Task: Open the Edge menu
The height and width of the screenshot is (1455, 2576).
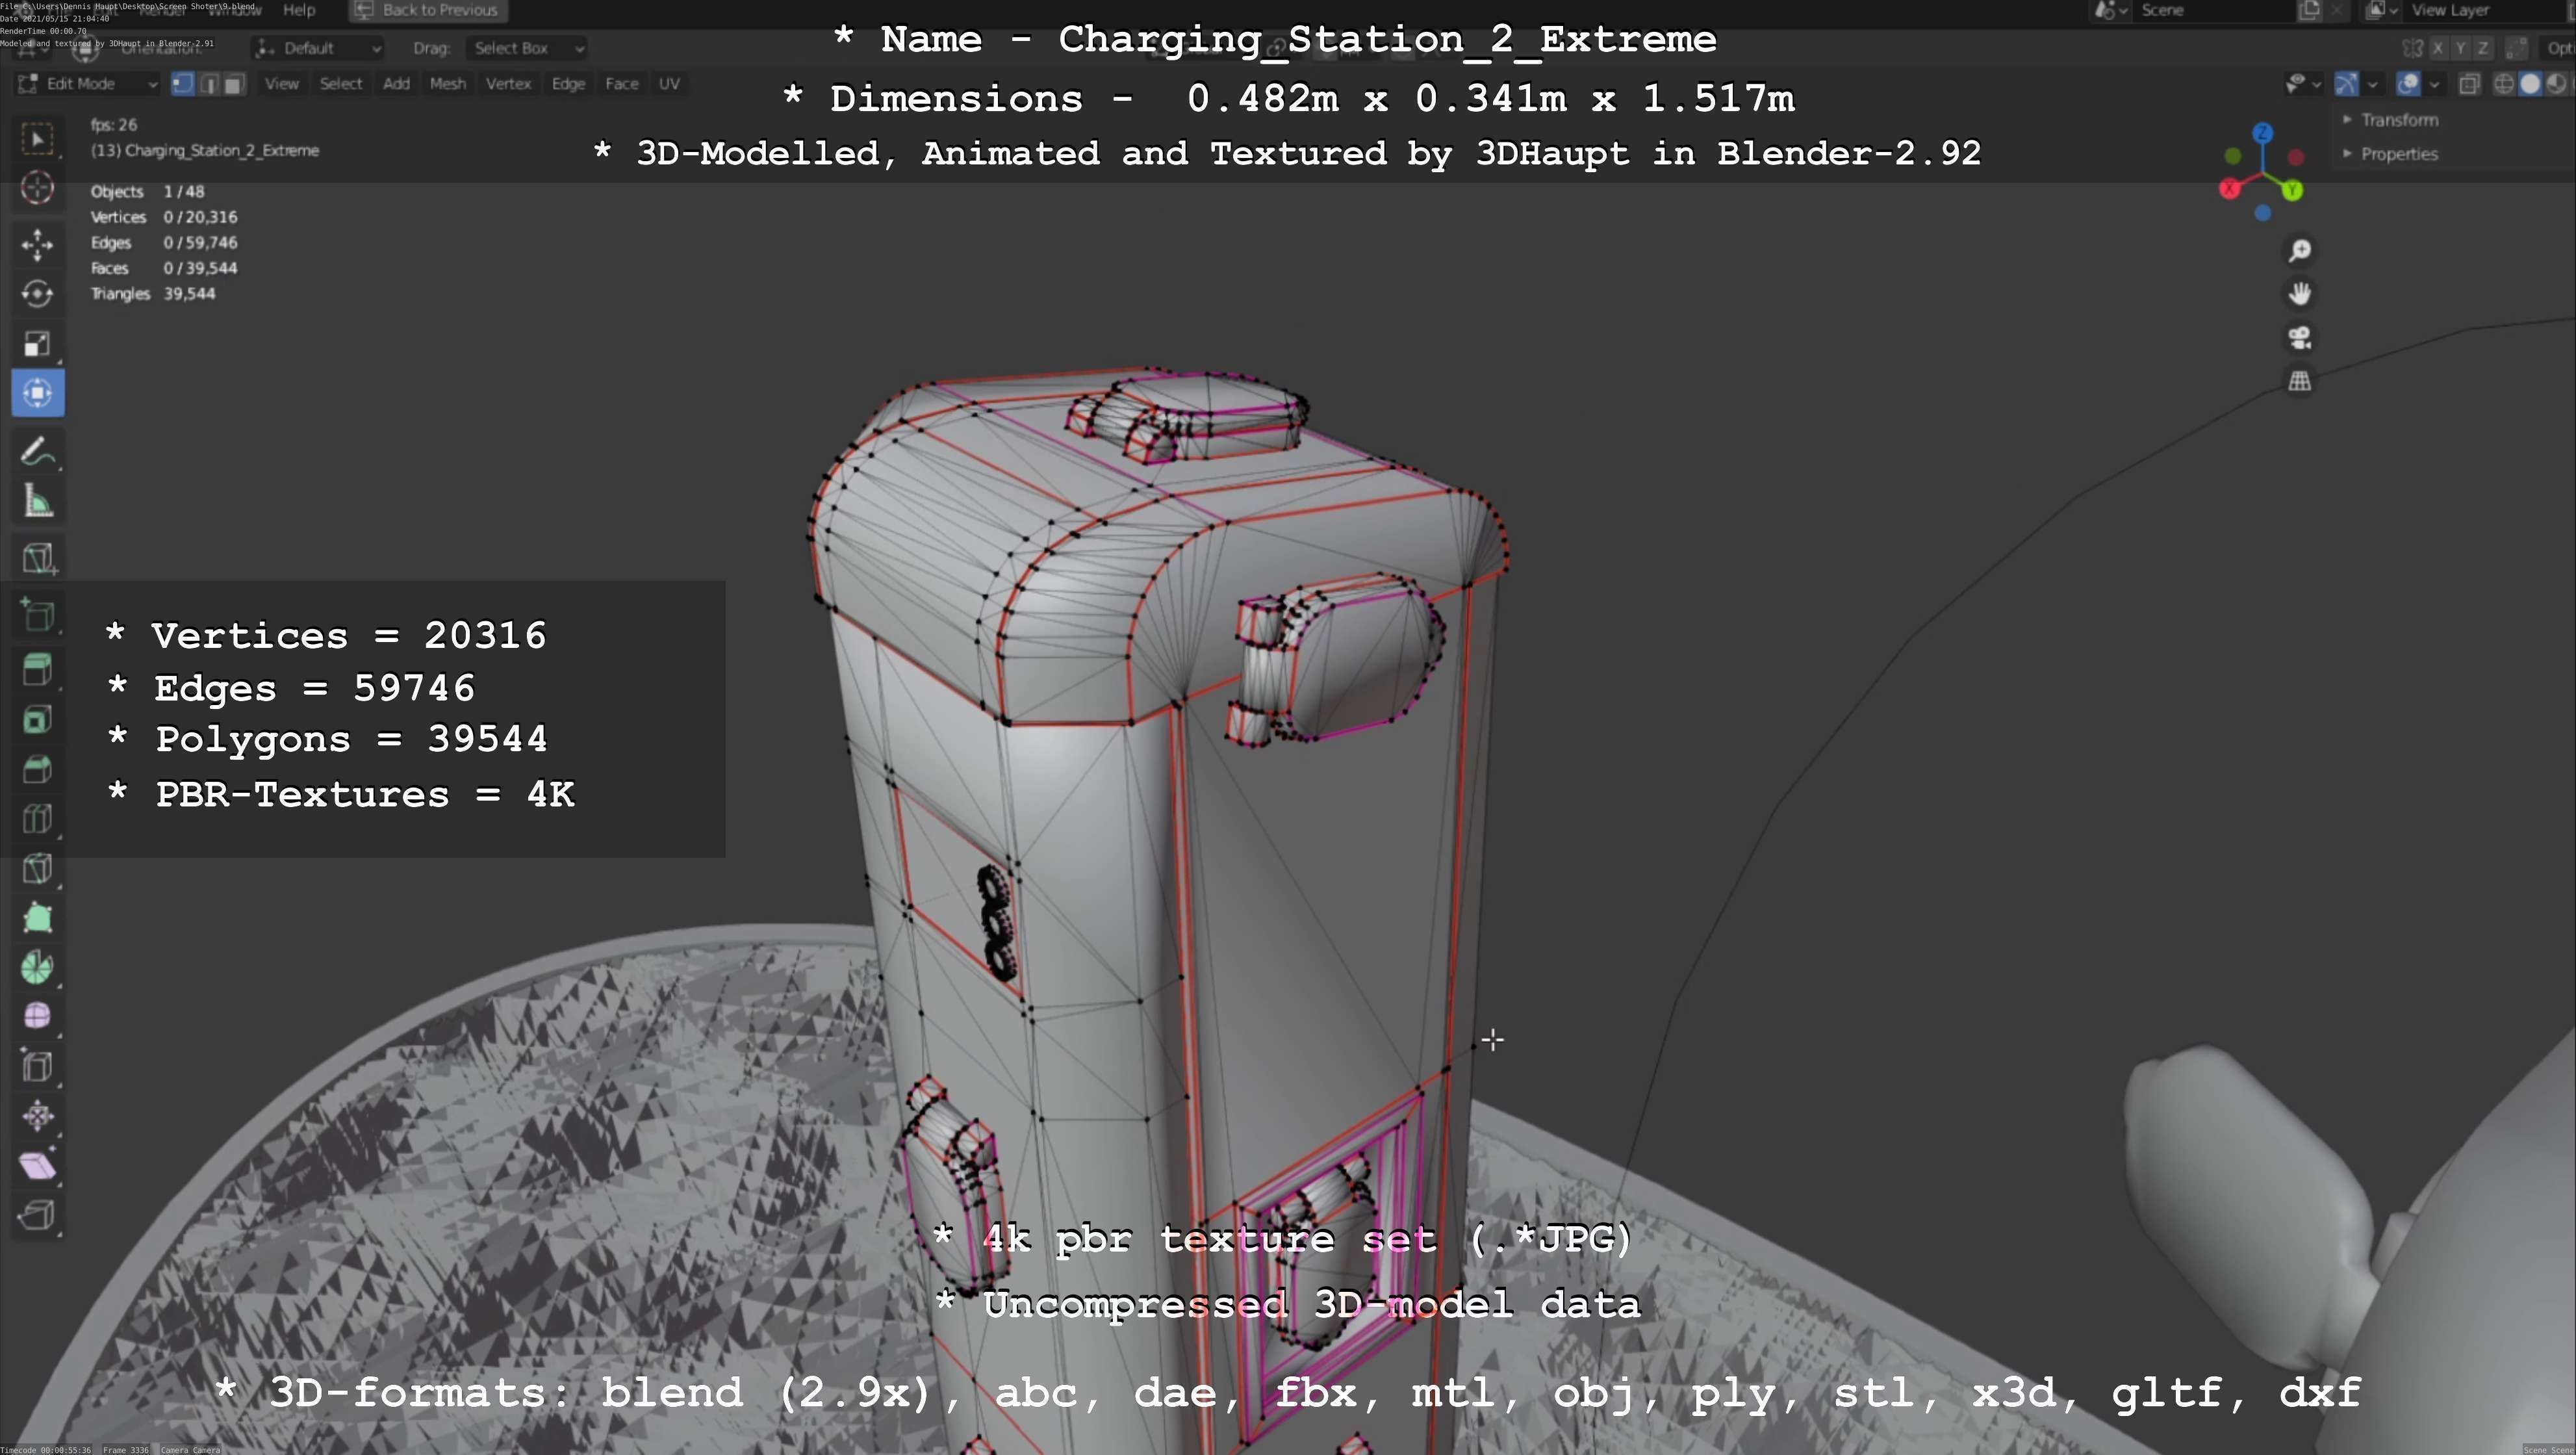Action: click(x=568, y=84)
